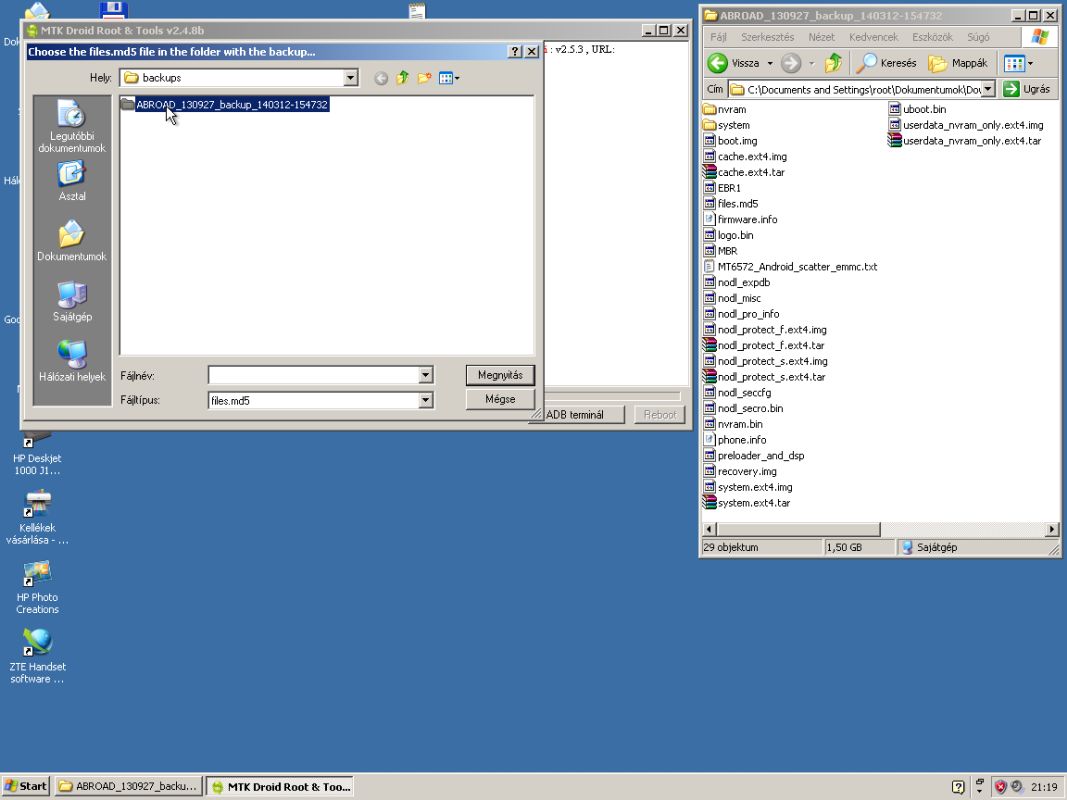Viewport: 1067px width, 800px height.
Task: Open Dokumentumok in the dialog sidebar
Action: click(71, 241)
